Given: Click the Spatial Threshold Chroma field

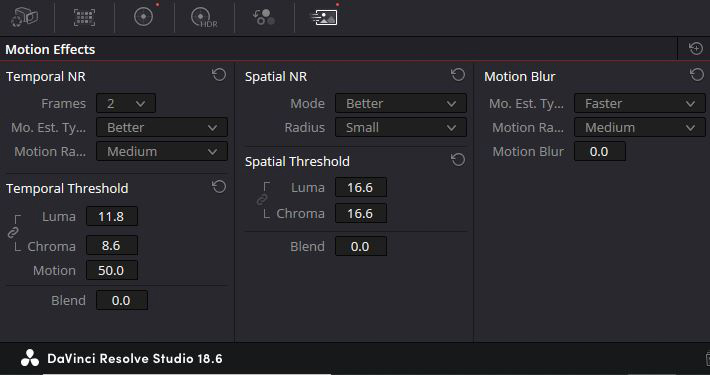Looking at the screenshot, I should [x=361, y=213].
